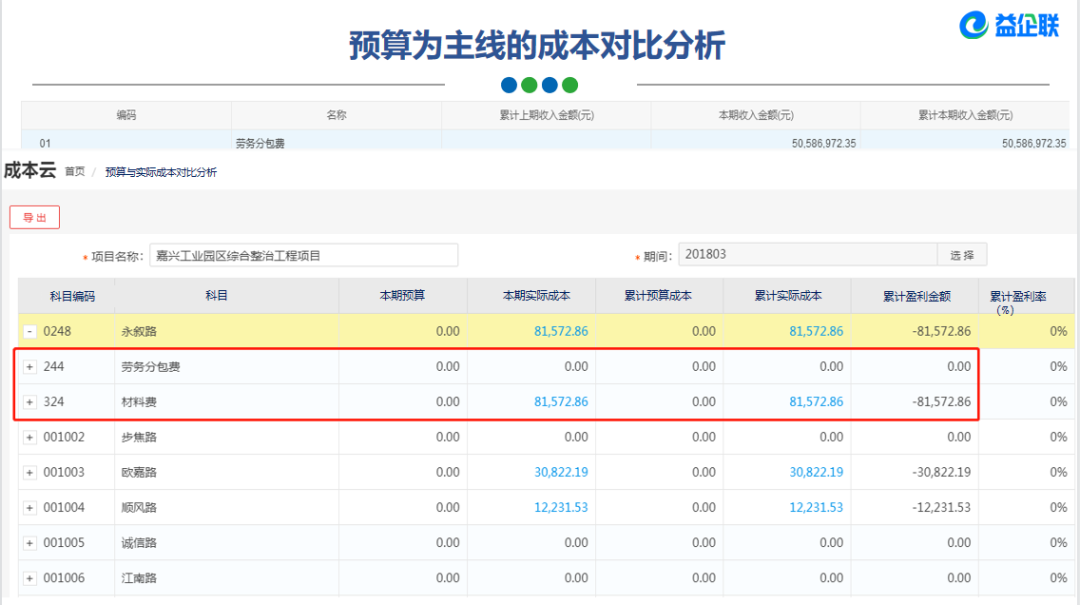This screenshot has width=1080, height=605.
Task: Click the 本期实际成本 column header
Action: (537, 296)
